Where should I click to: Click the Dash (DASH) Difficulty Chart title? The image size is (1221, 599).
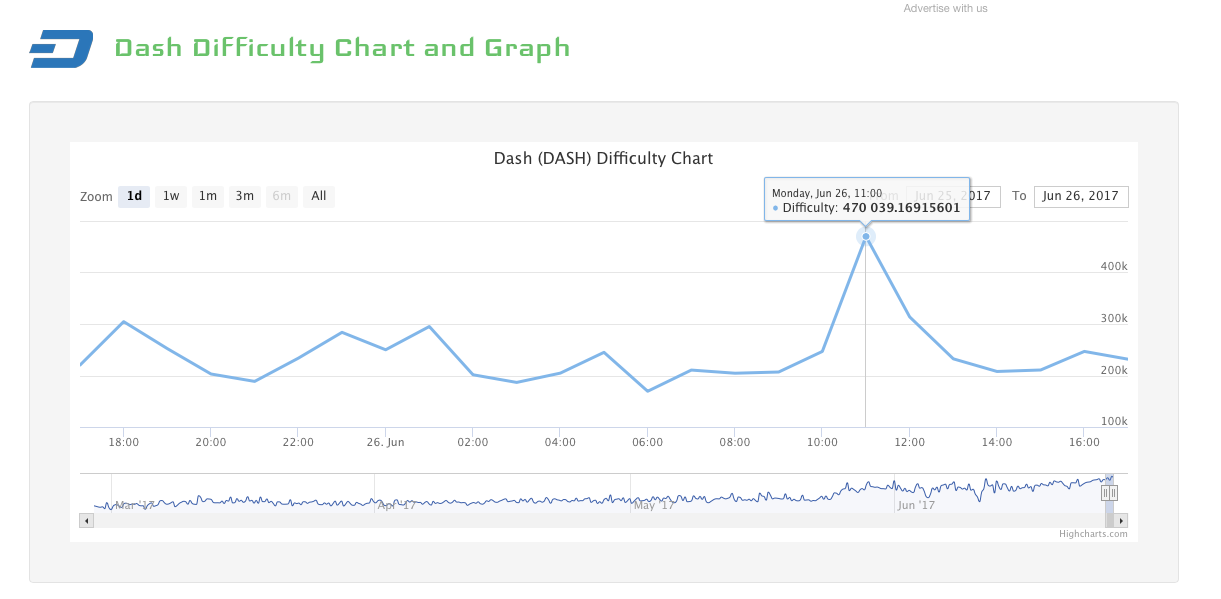603,159
